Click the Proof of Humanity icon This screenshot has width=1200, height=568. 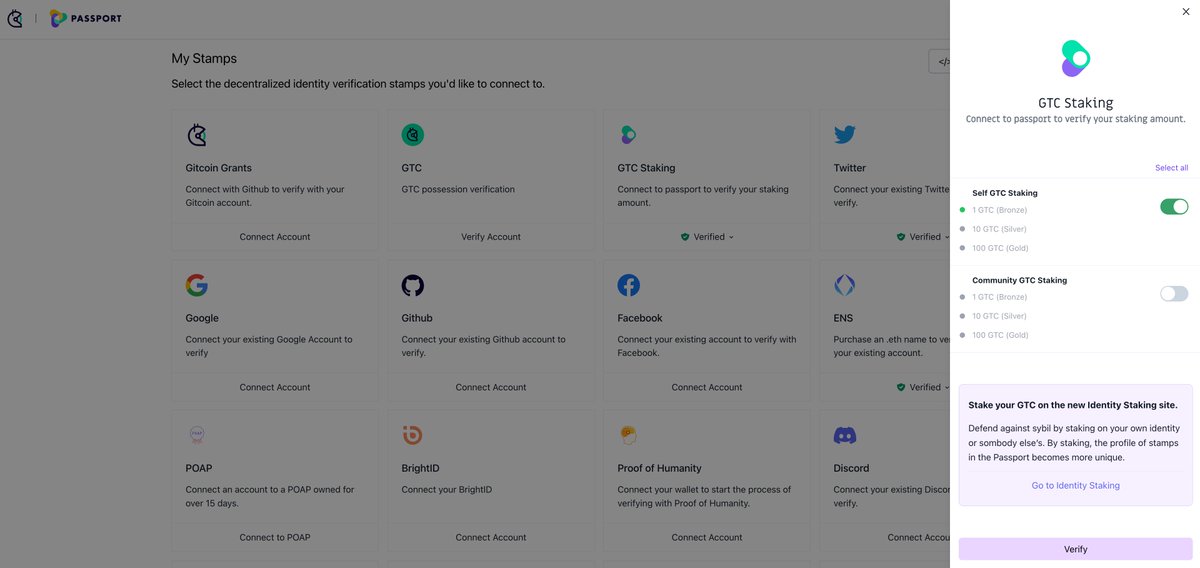coord(628,434)
